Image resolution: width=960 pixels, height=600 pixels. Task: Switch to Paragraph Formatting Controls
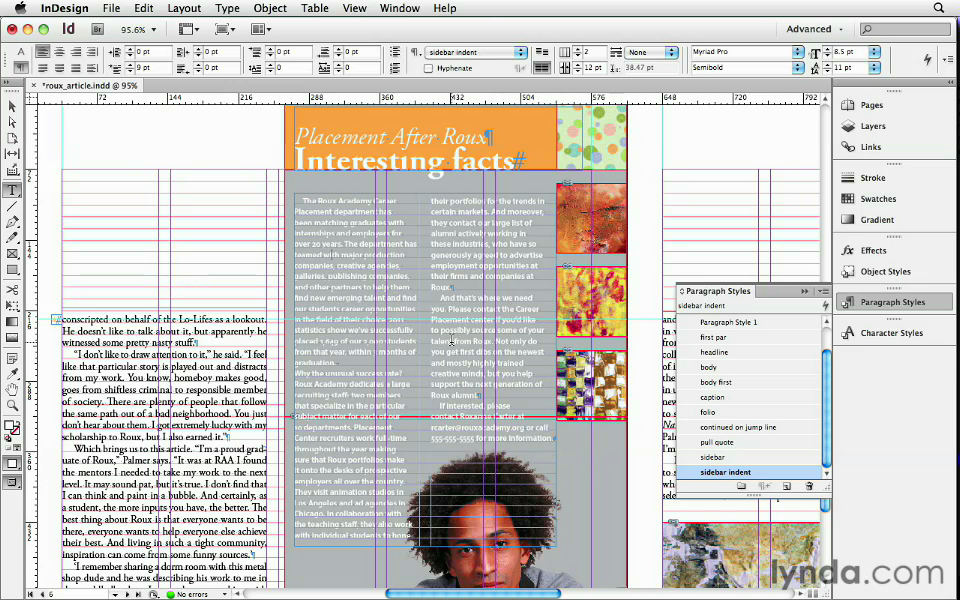tap(21, 67)
